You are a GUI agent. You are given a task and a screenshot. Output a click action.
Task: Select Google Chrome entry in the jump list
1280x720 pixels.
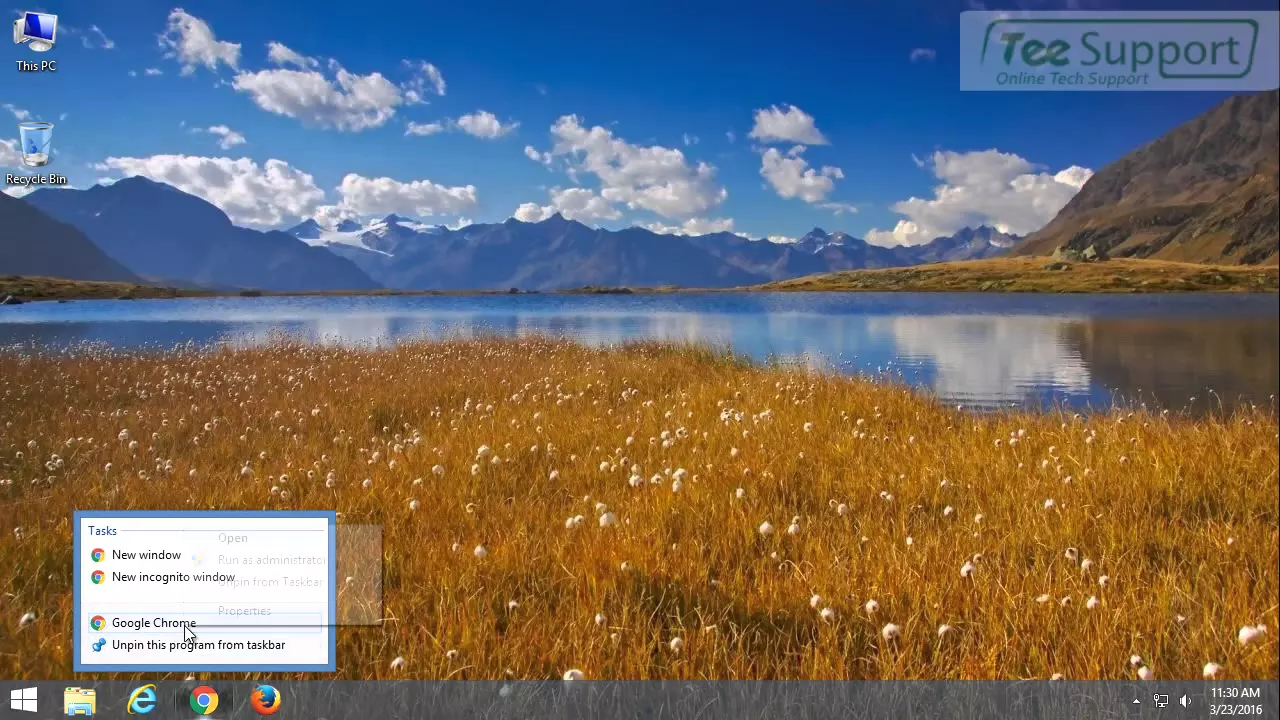coord(204,623)
